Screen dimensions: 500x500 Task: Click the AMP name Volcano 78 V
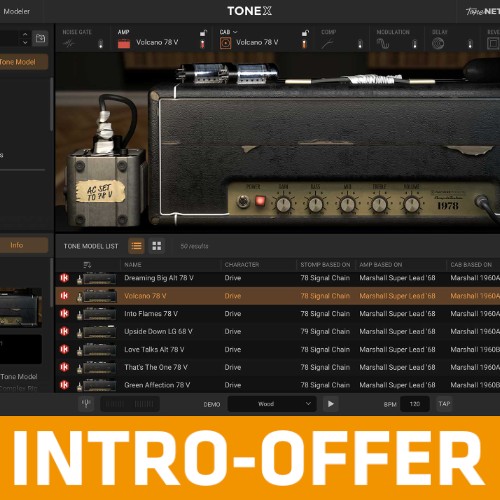[157, 42]
